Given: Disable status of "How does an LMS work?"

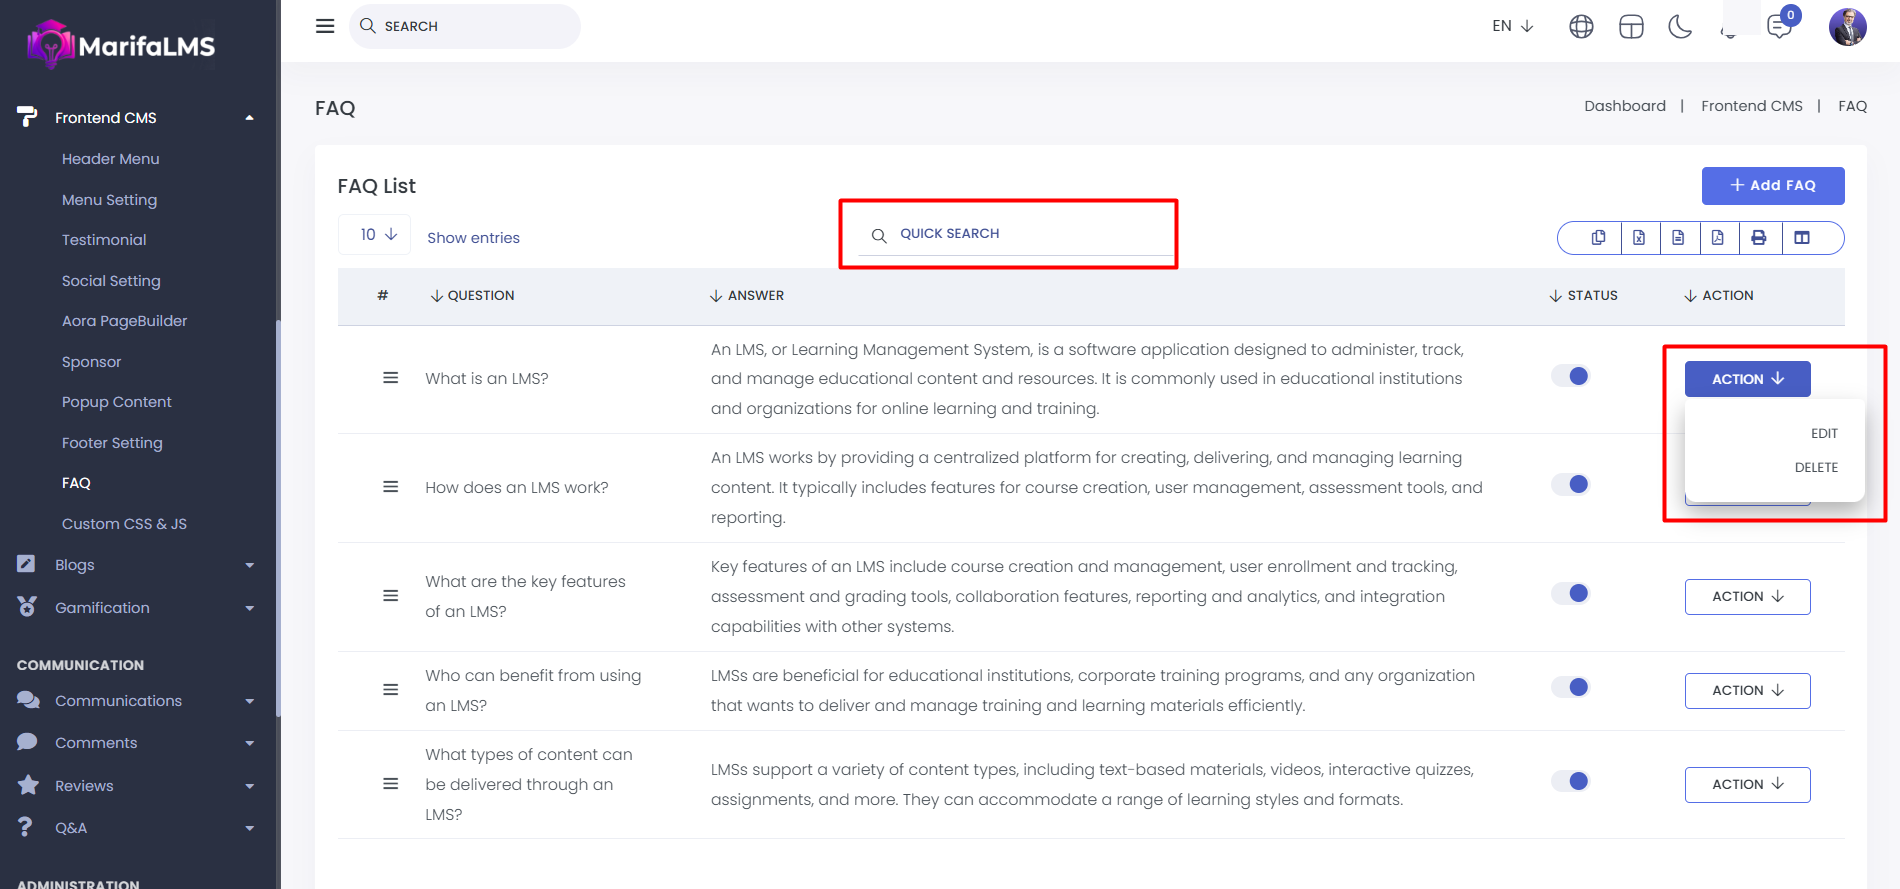Looking at the screenshot, I should 1570,484.
